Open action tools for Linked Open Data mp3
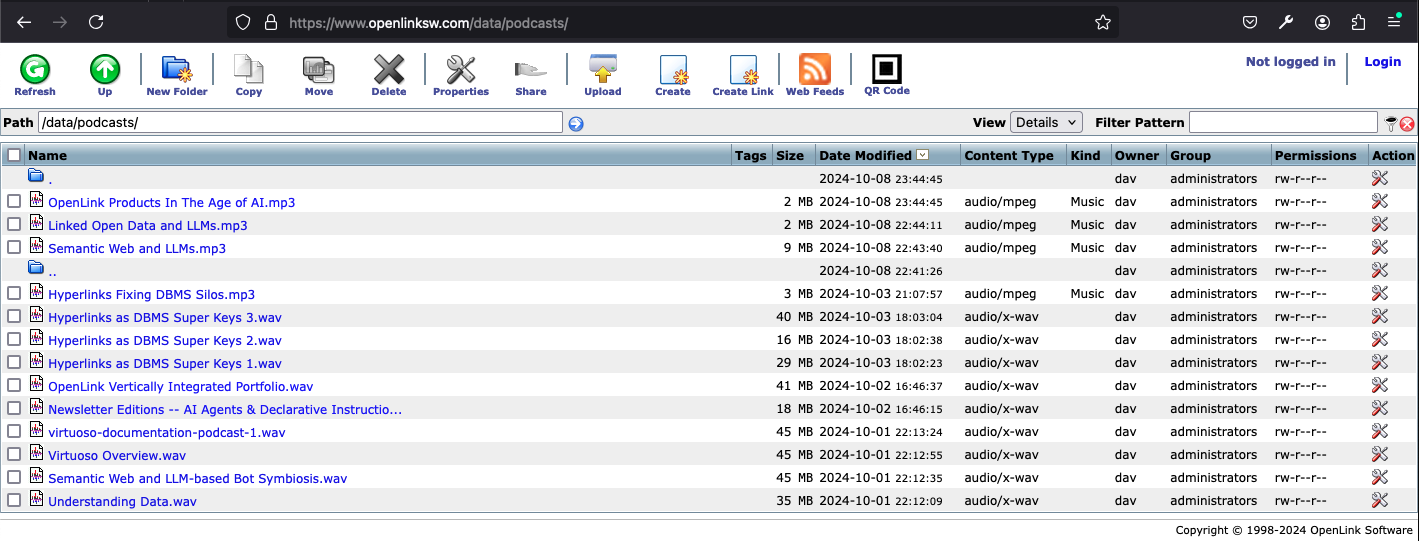The height and width of the screenshot is (541, 1419). pyautogui.click(x=1380, y=224)
